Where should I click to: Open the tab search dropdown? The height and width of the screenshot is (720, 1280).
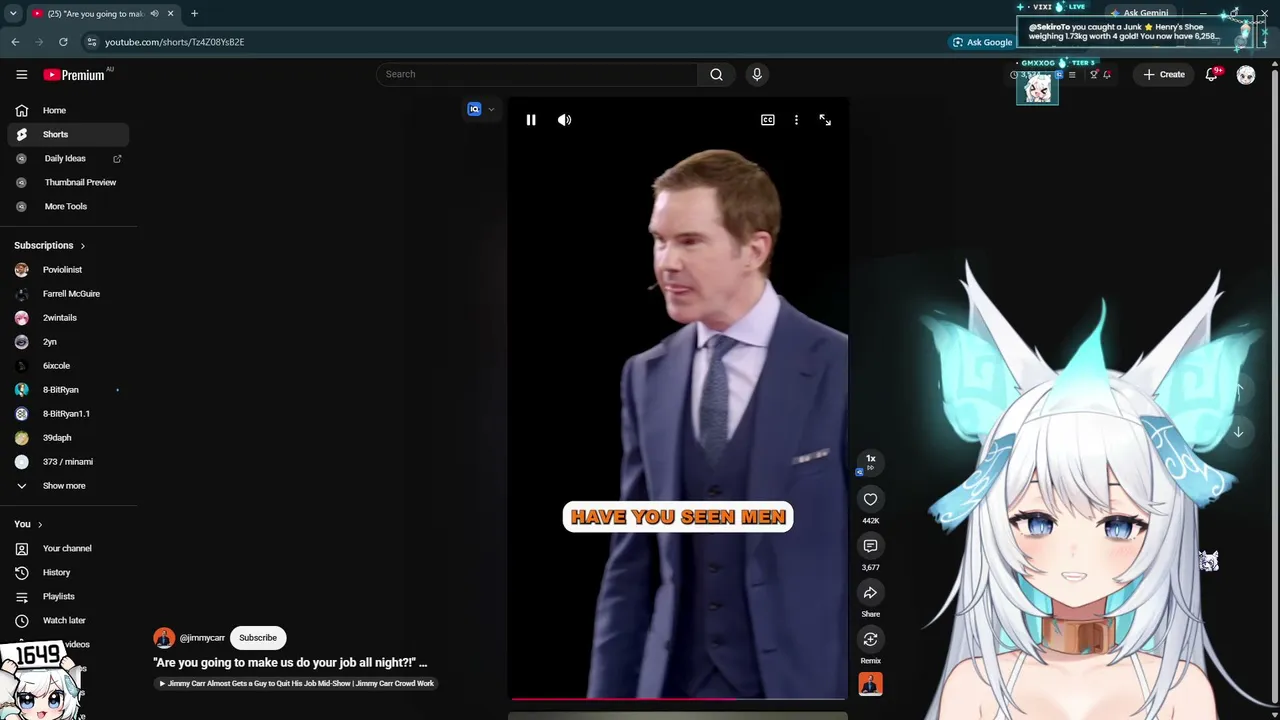13,14
